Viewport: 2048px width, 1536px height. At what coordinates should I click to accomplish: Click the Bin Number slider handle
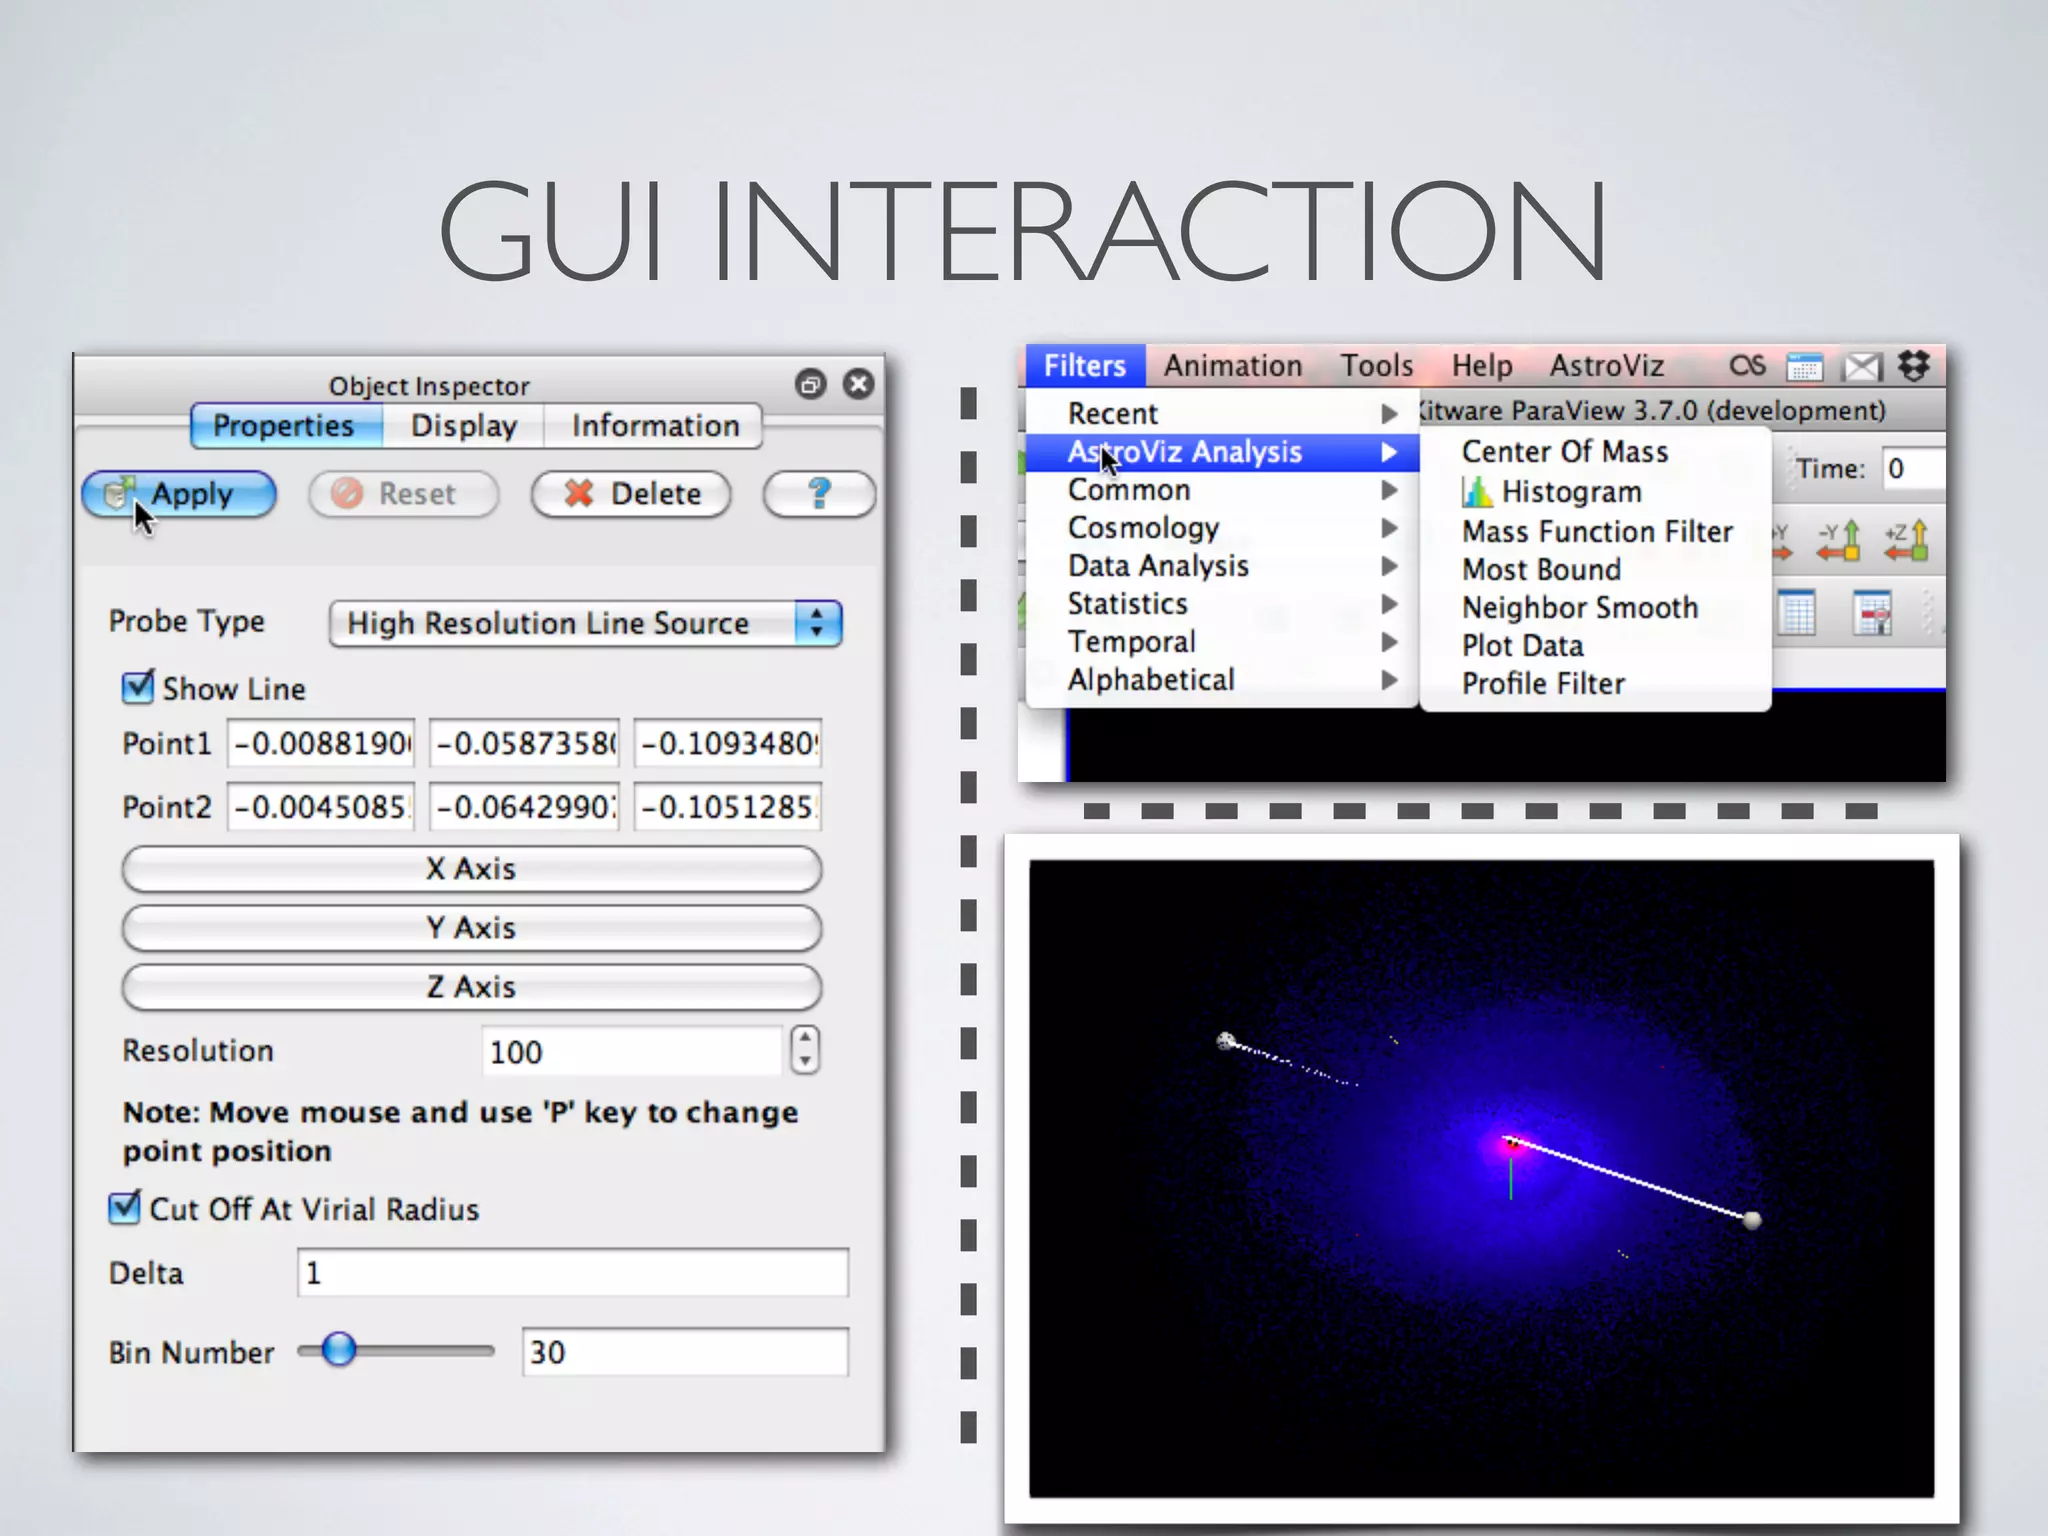(339, 1349)
